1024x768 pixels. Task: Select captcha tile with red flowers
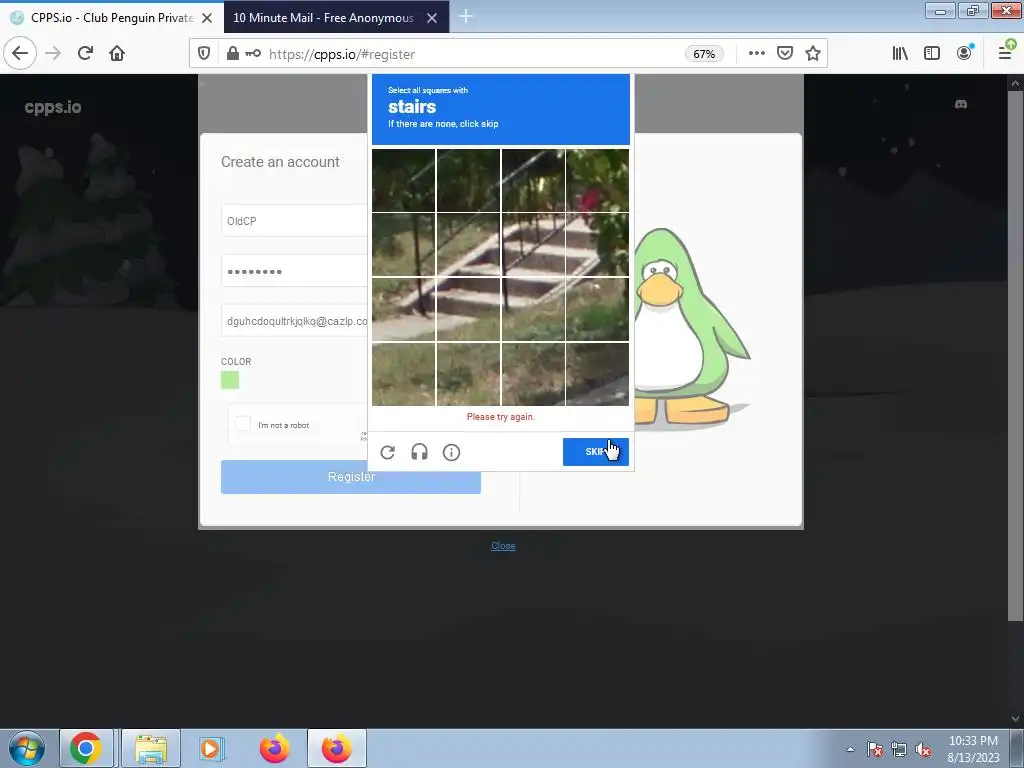click(598, 180)
